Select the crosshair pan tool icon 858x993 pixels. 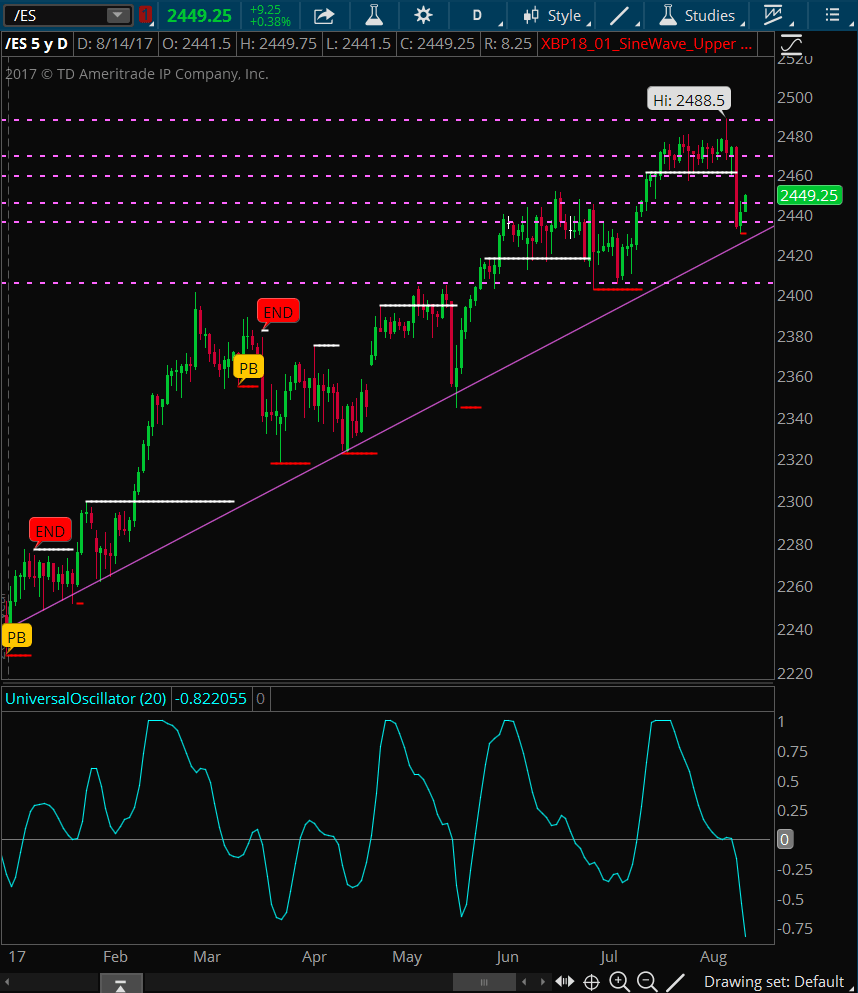(591, 982)
